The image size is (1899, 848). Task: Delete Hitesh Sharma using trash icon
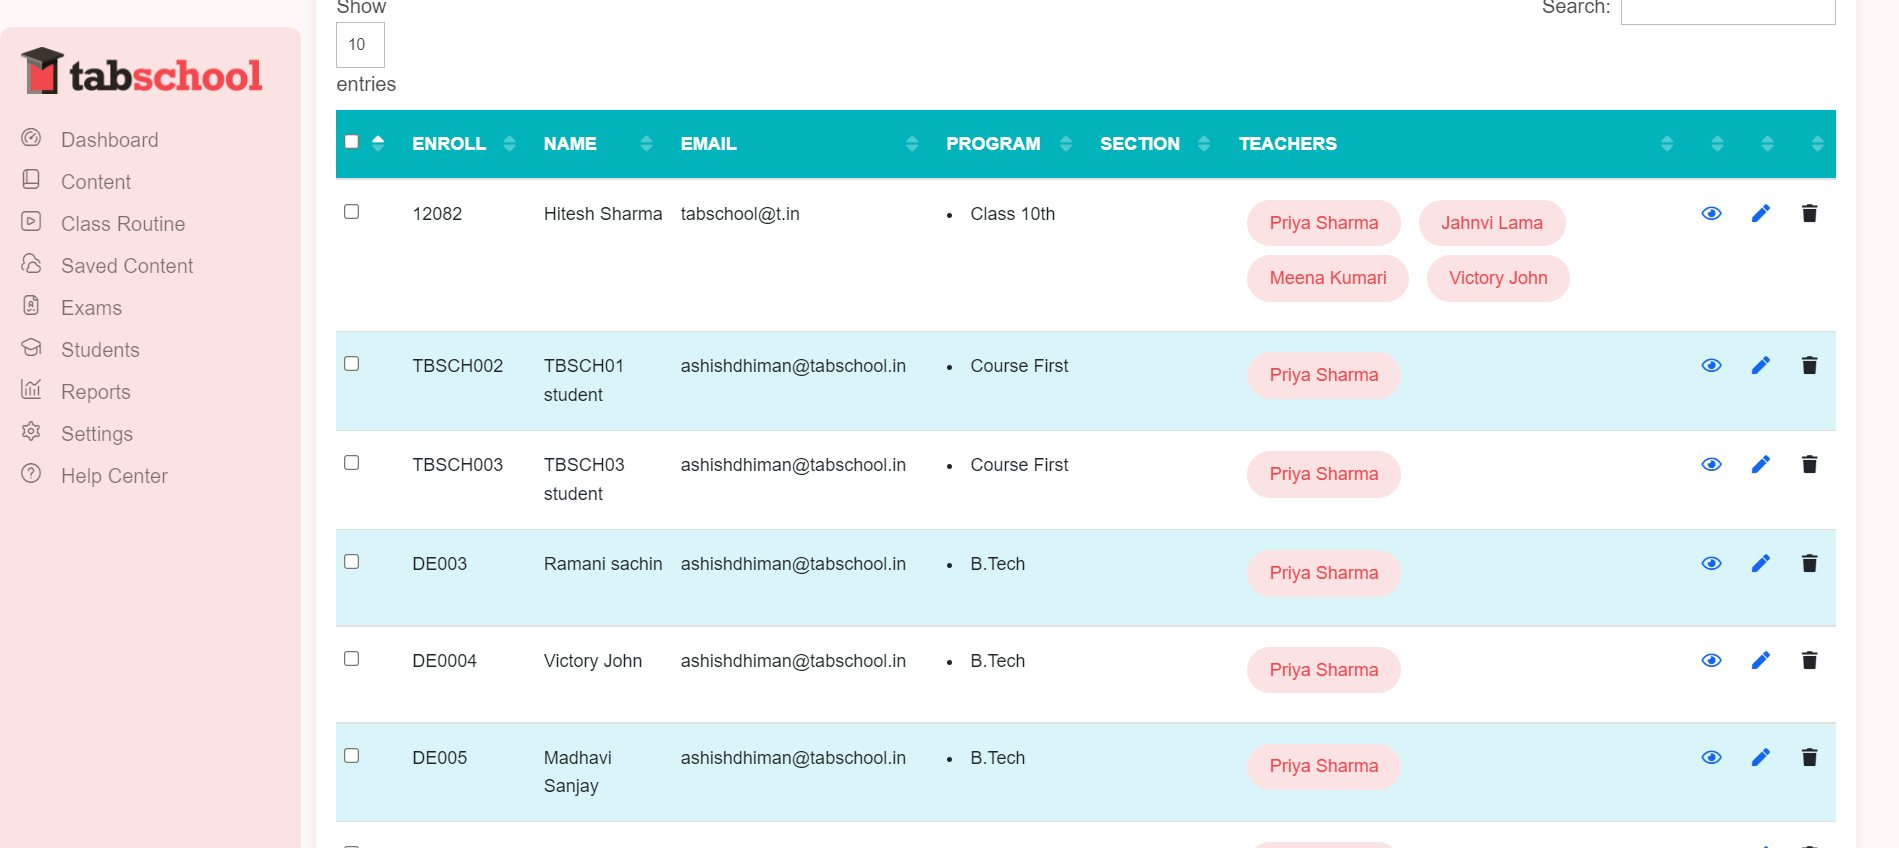coord(1809,213)
